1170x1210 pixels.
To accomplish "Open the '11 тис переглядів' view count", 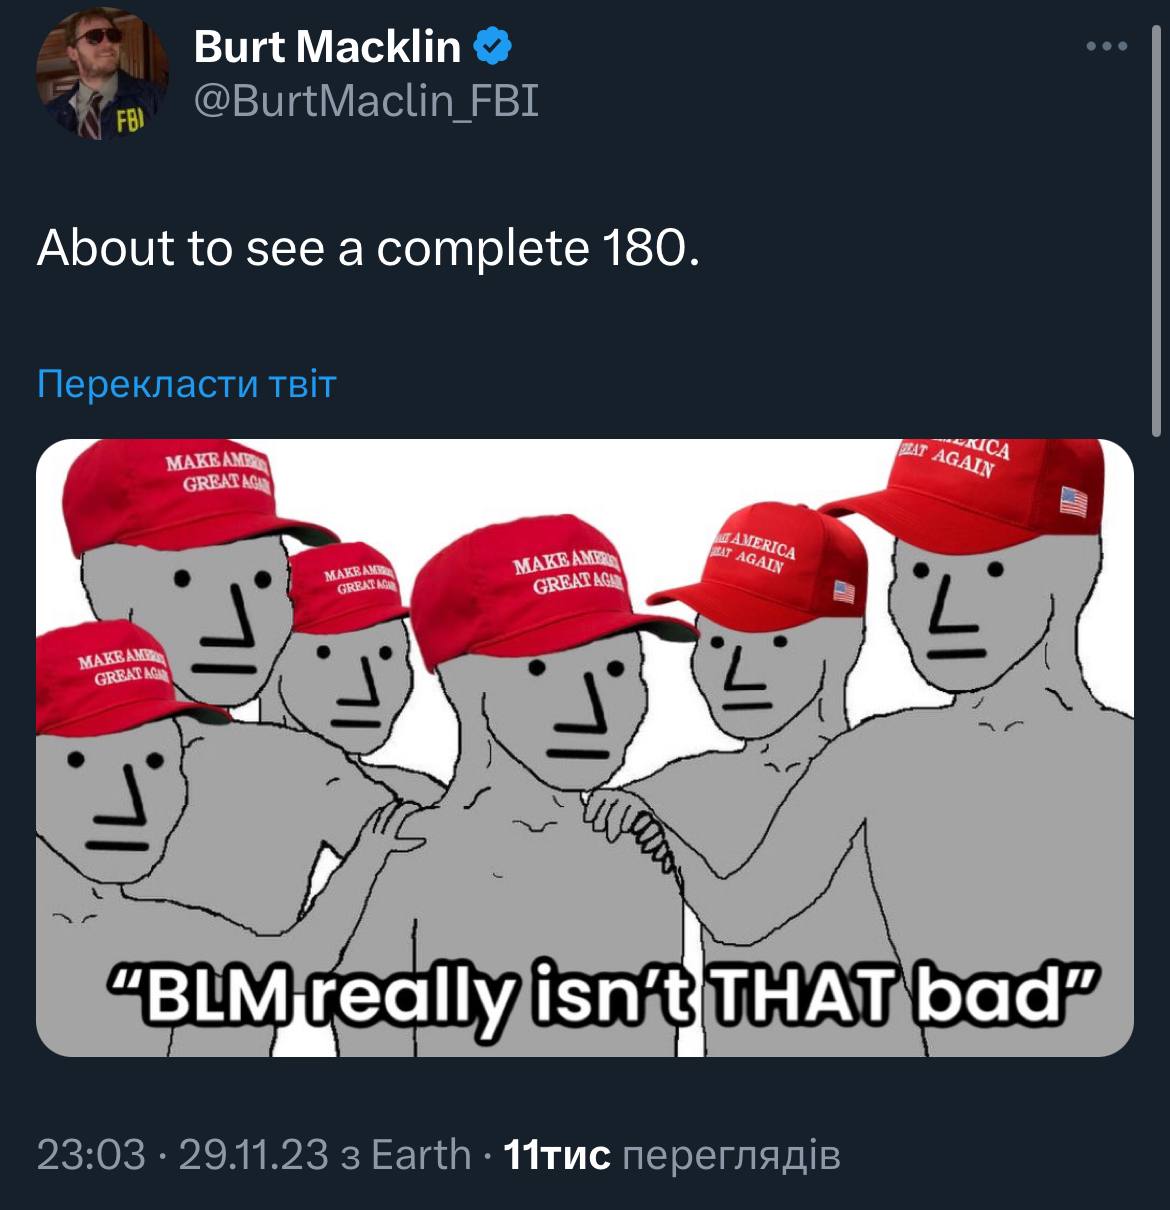I will click(671, 1154).
